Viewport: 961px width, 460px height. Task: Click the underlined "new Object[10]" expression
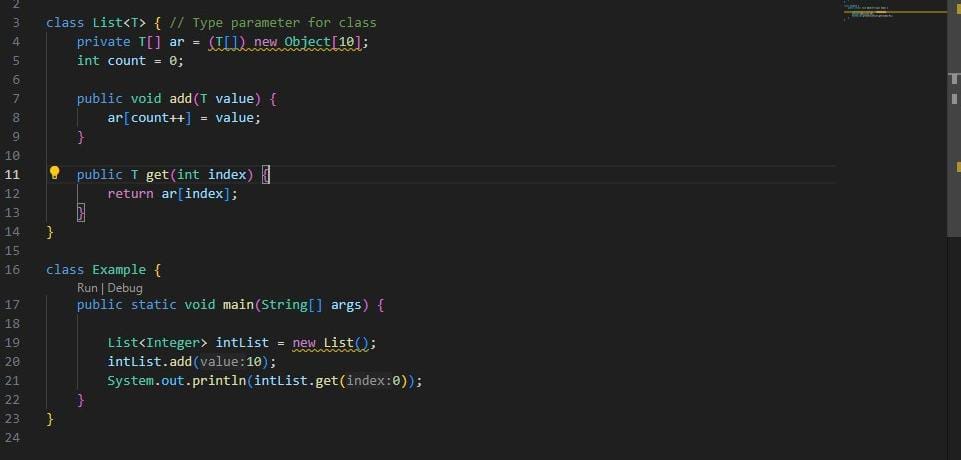308,42
